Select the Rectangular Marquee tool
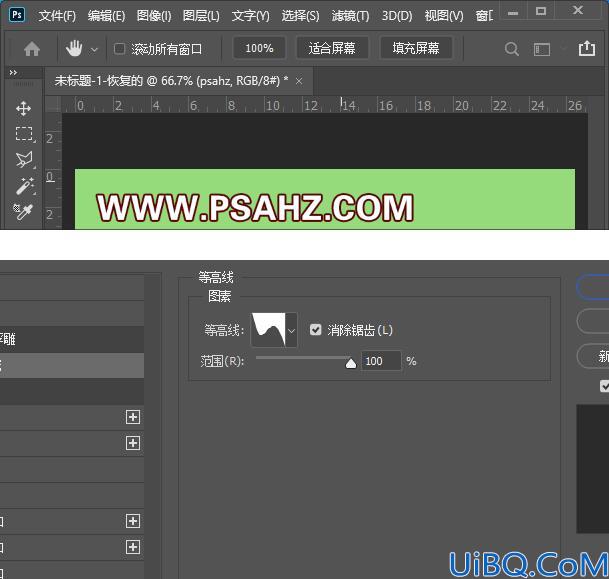Image resolution: width=609 pixels, height=579 pixels. (24, 134)
